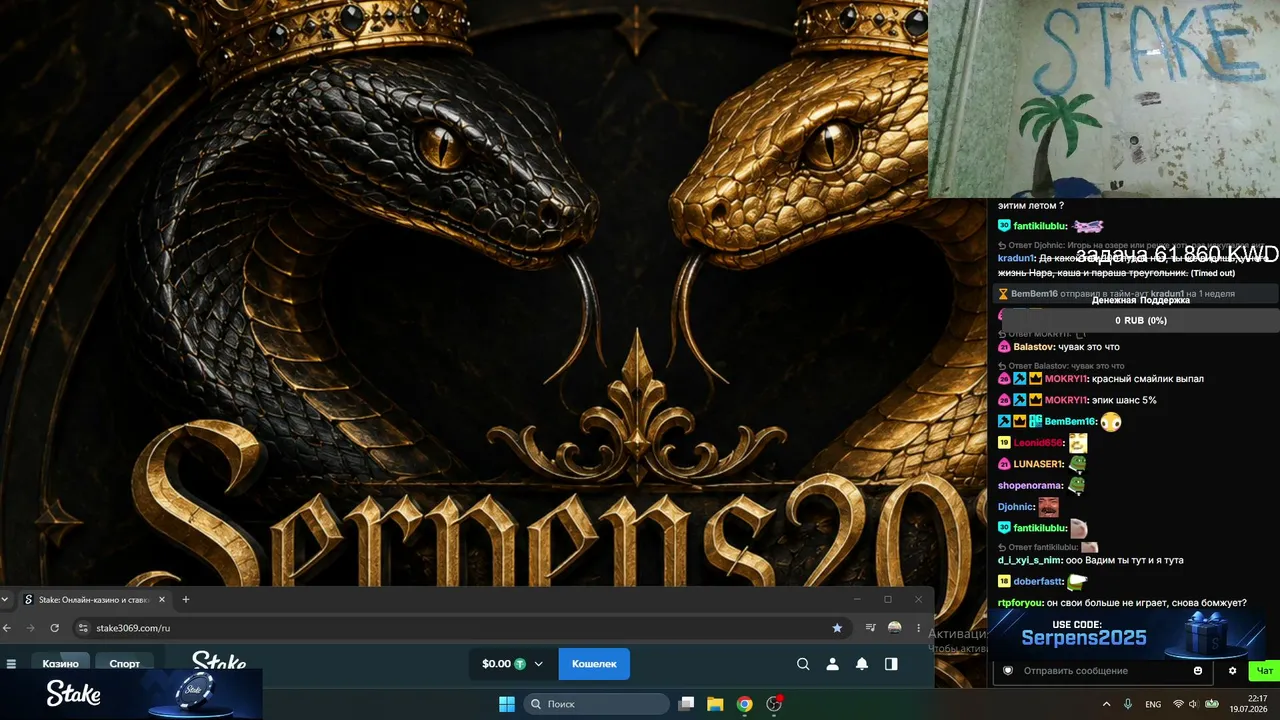Send message with the Чат button

coord(1265,671)
